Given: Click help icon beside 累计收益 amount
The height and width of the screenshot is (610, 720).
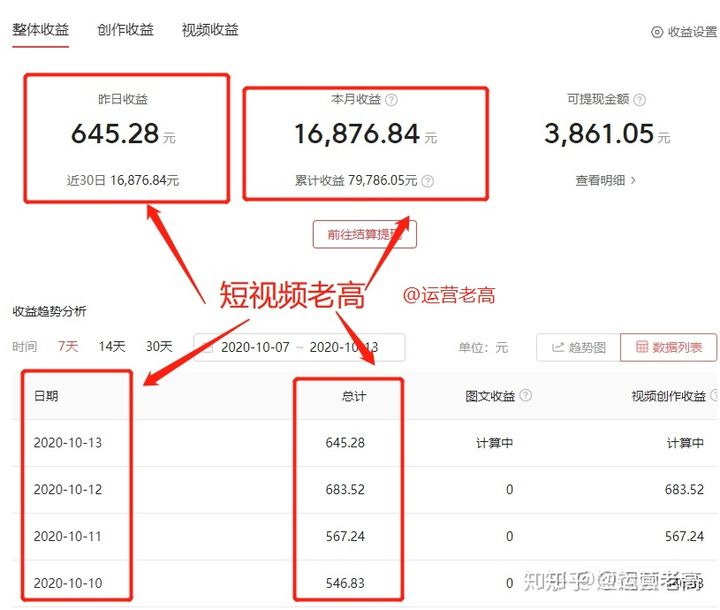Looking at the screenshot, I should (428, 181).
